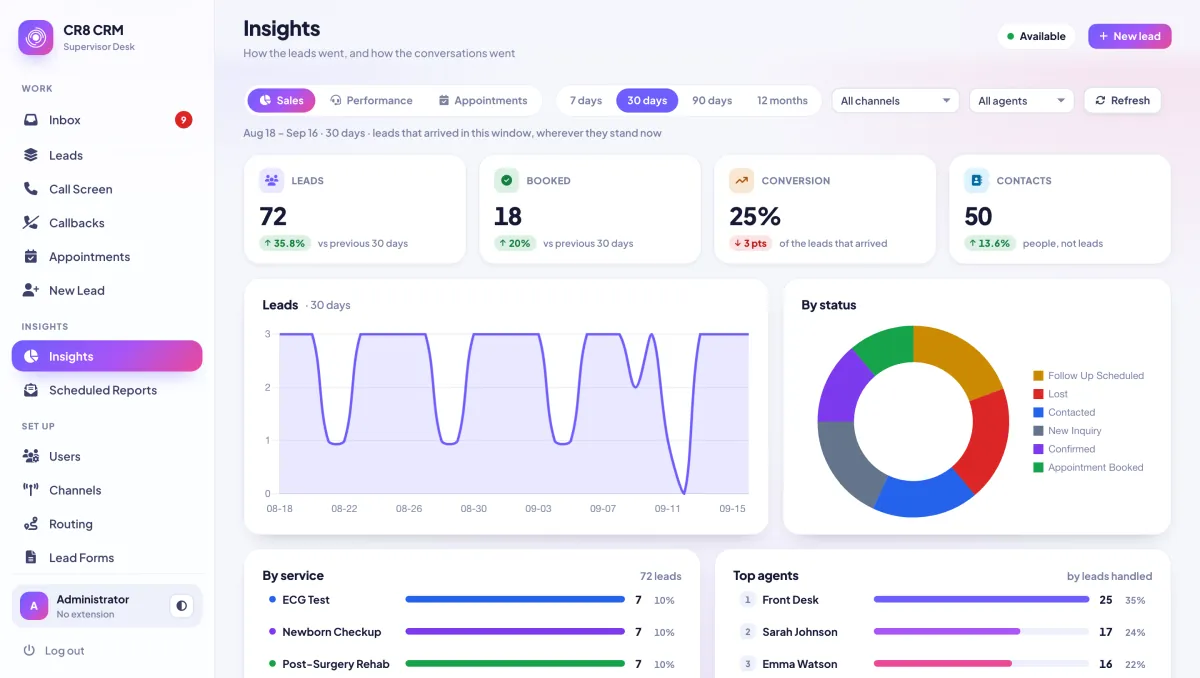Image resolution: width=1200 pixels, height=678 pixels.
Task: Click the '35.8%' leads change badge
Action: pos(285,243)
